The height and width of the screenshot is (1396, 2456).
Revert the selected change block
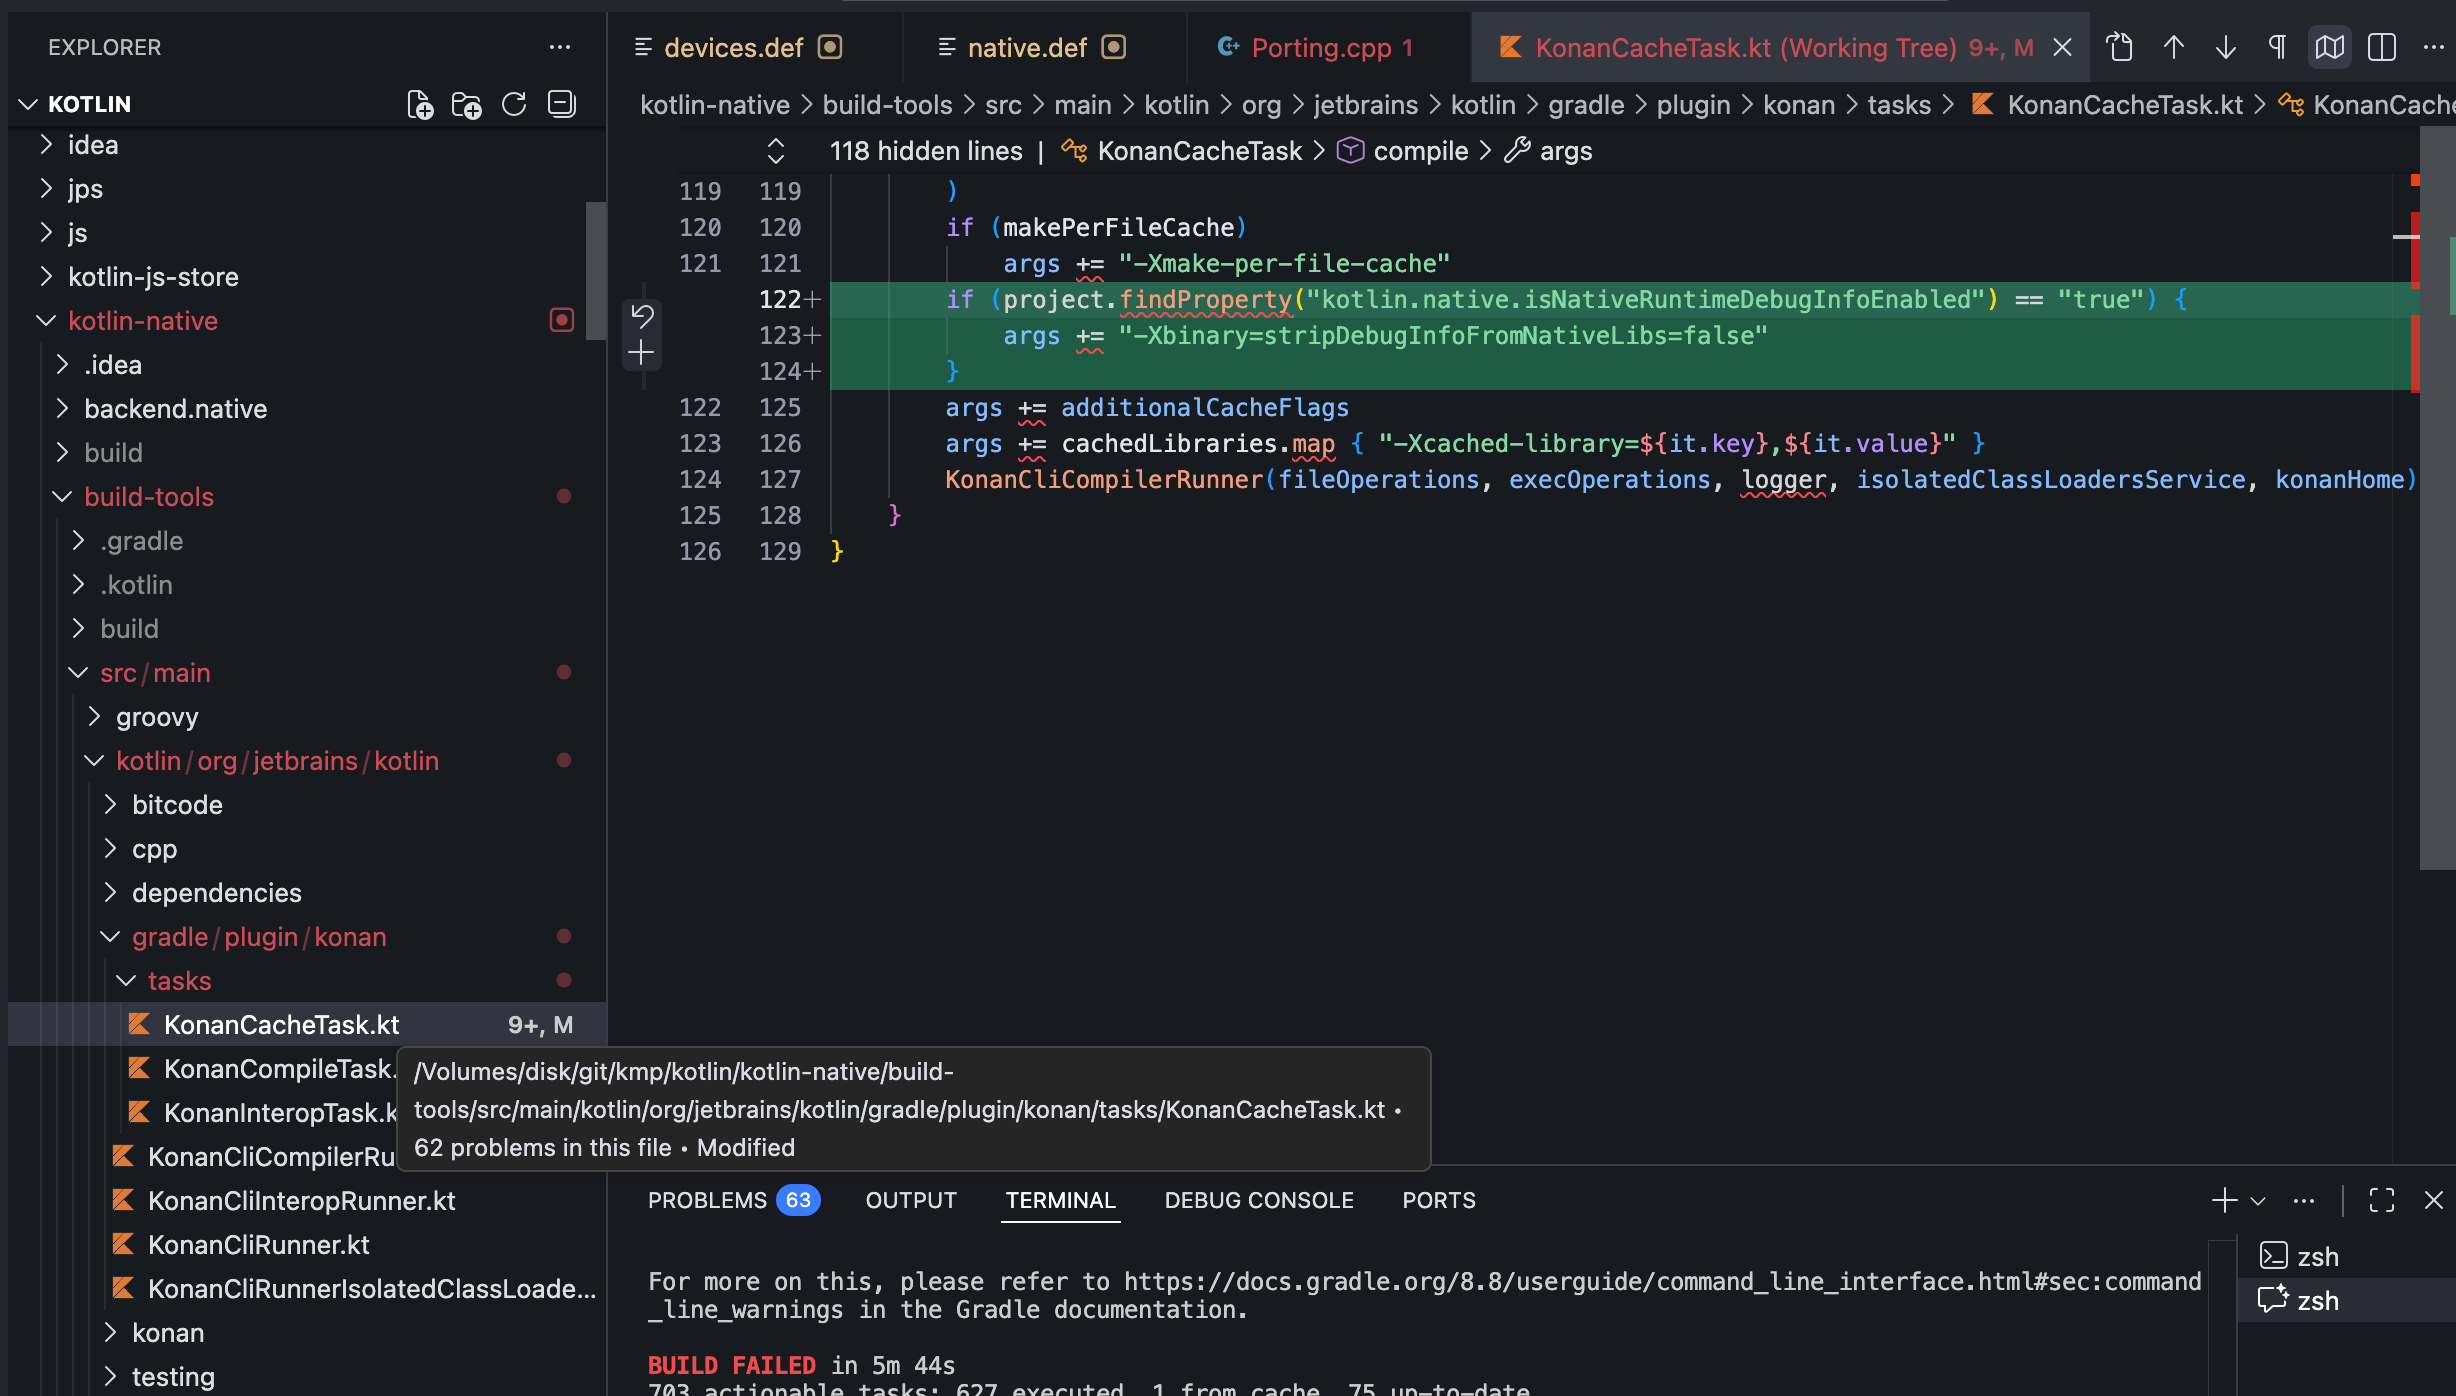tap(642, 316)
